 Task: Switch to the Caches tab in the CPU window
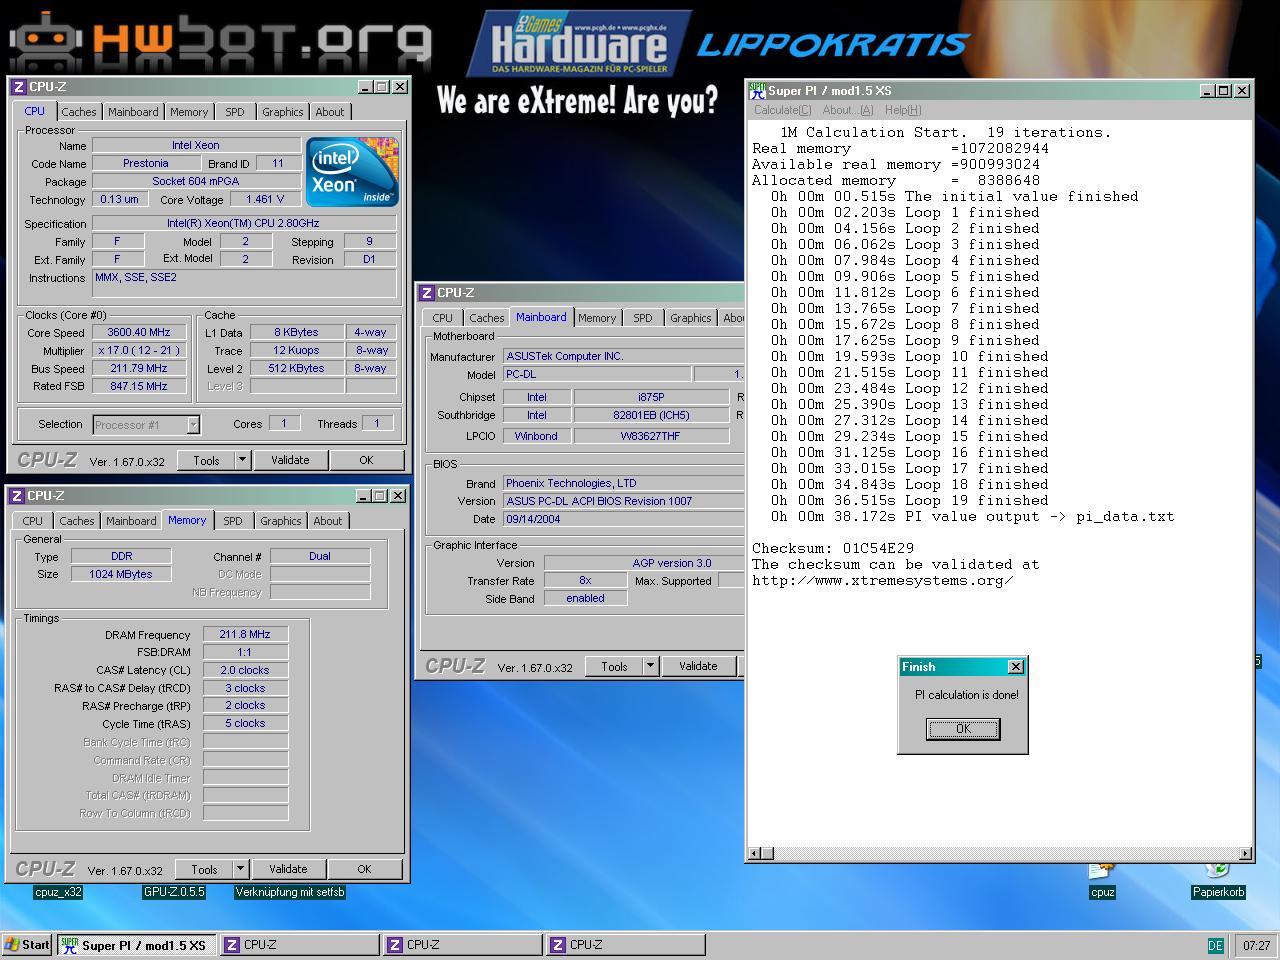79,112
